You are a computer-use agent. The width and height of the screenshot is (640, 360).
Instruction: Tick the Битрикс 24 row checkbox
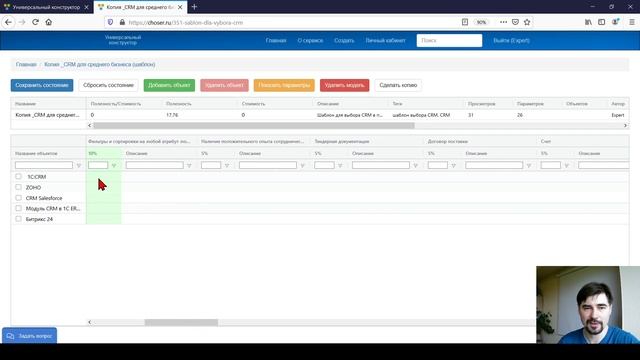click(x=18, y=219)
